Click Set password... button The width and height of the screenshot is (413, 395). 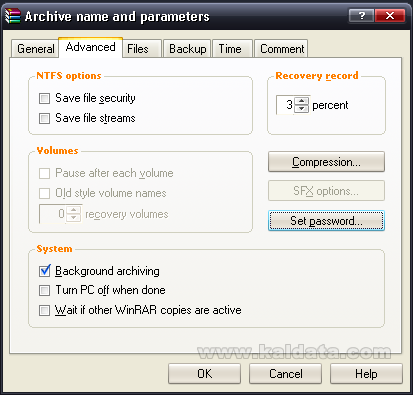tap(326, 221)
